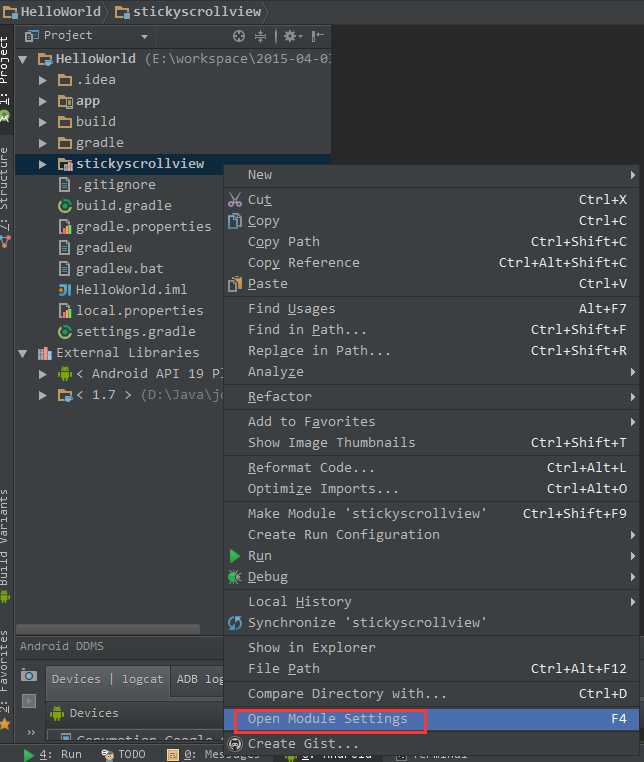Click the settings.gradle file icon
The height and width of the screenshot is (762, 644).
coord(65,332)
